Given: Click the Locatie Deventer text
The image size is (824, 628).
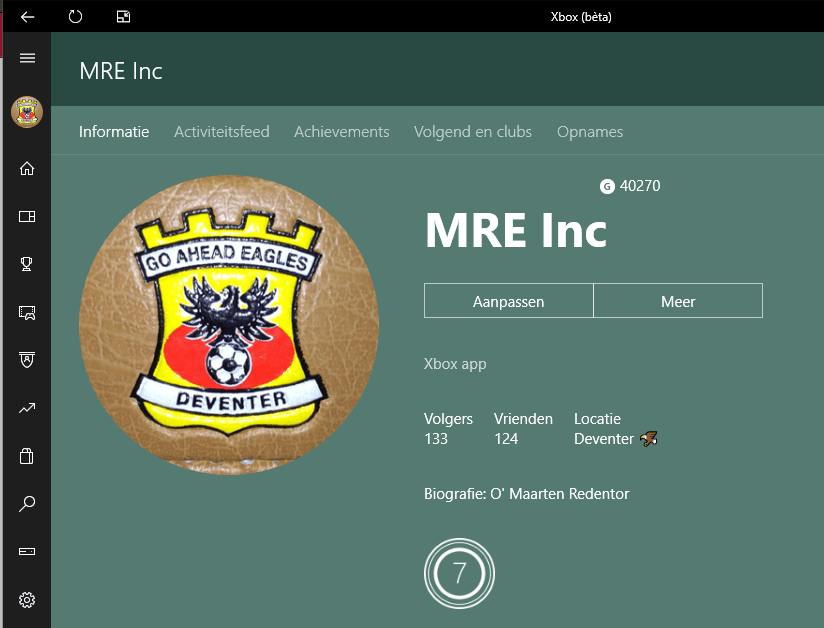Looking at the screenshot, I should click(x=604, y=439).
